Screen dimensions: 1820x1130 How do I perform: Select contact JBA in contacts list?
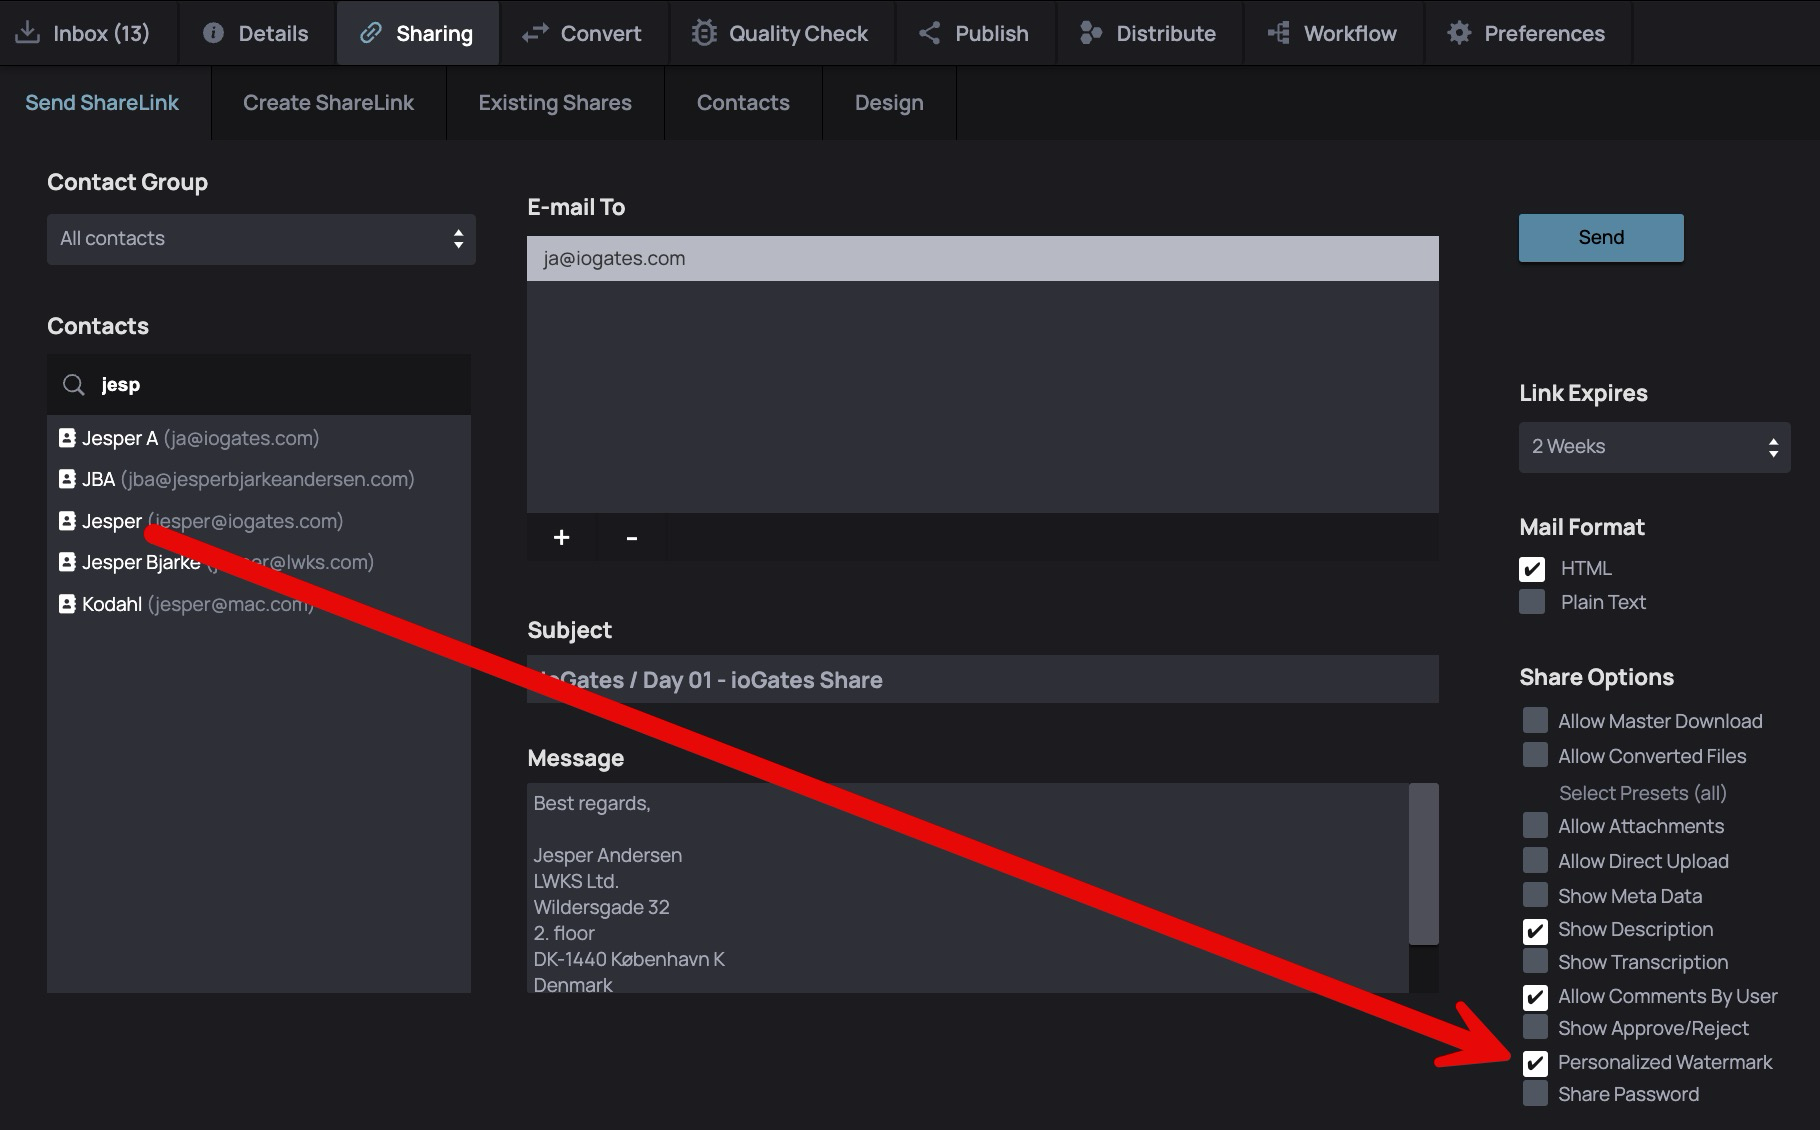(98, 479)
